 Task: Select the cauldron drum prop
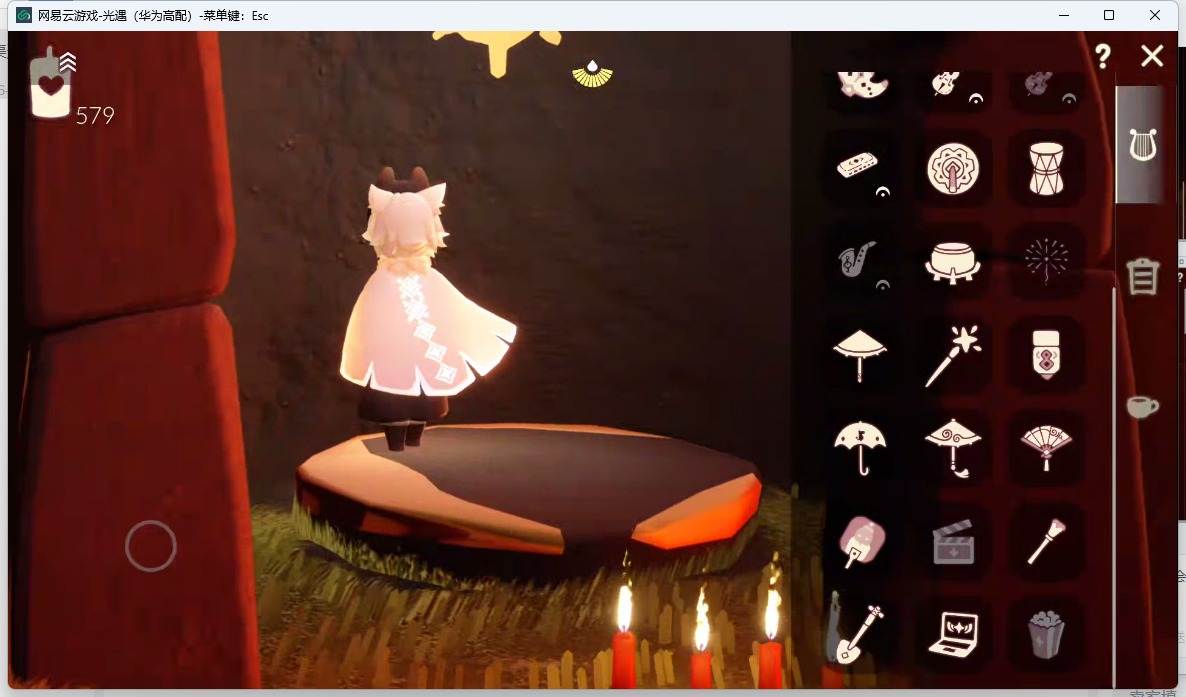click(x=952, y=262)
